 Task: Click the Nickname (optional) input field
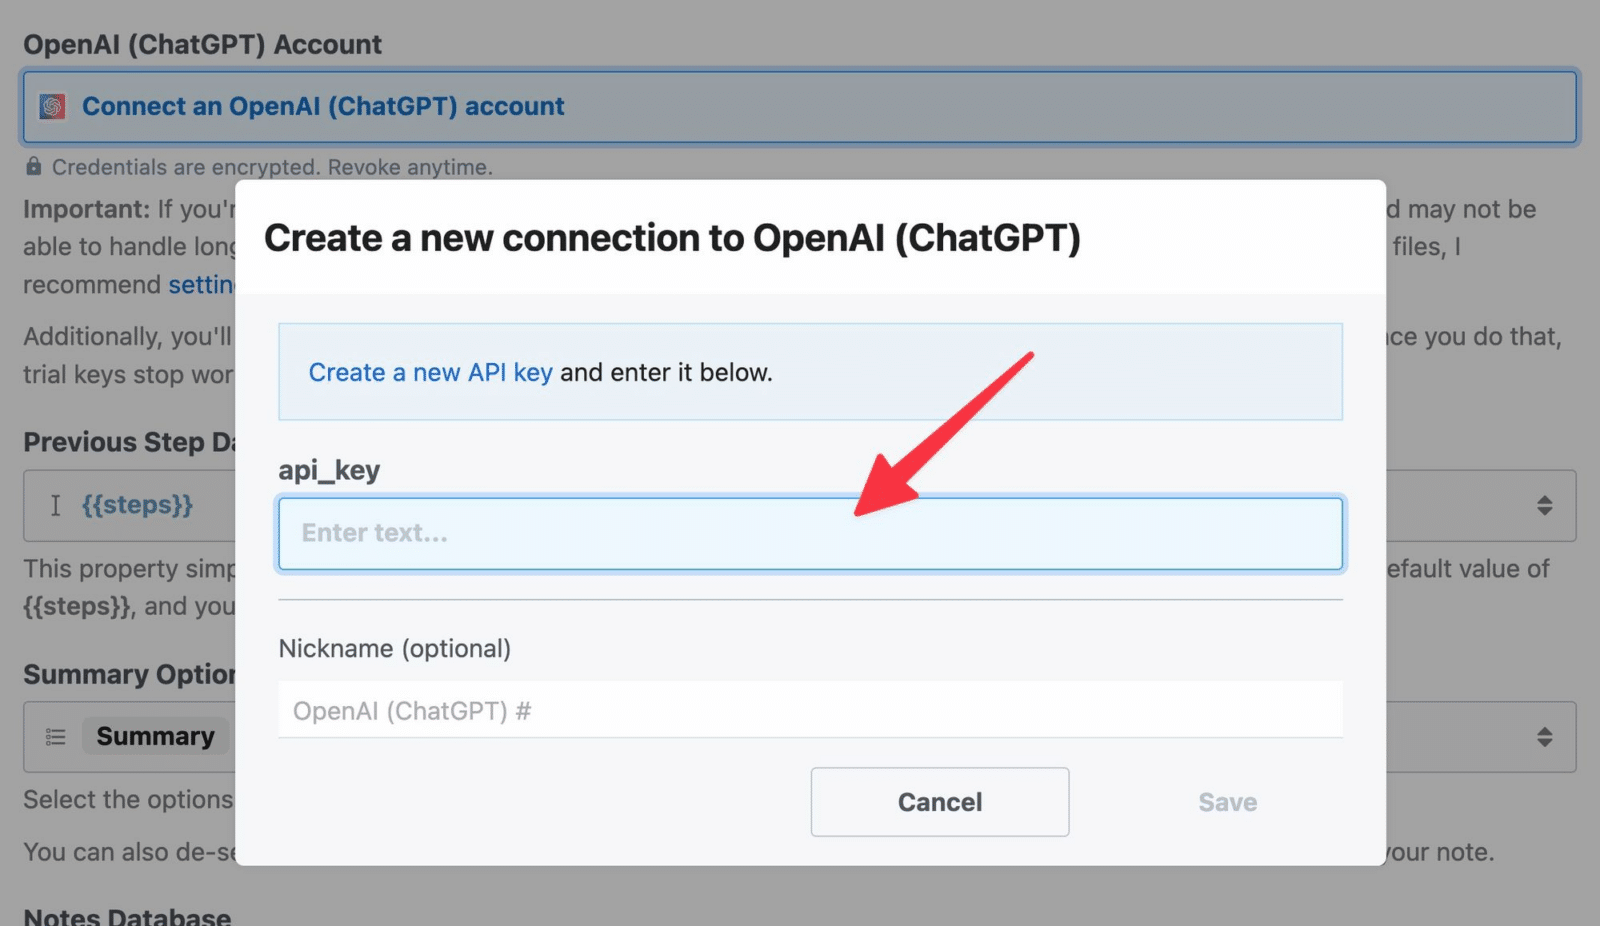(x=810, y=710)
